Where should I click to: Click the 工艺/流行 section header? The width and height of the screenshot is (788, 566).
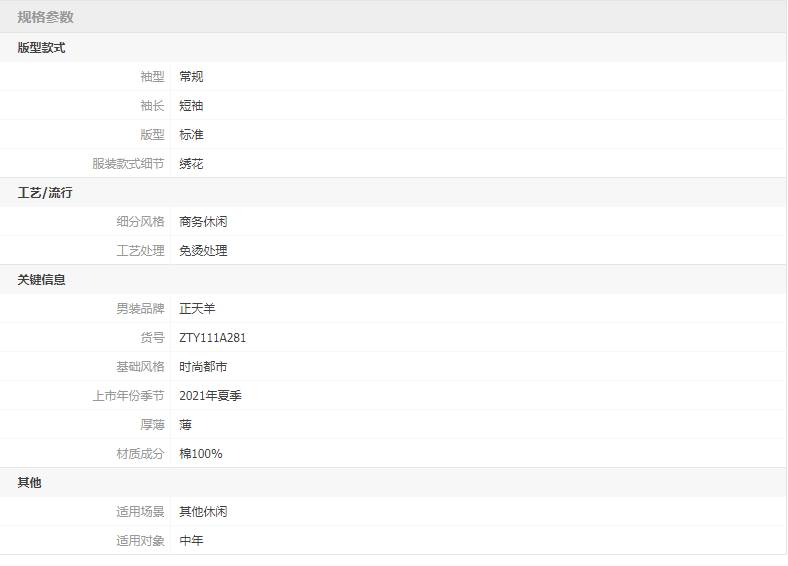click(44, 192)
